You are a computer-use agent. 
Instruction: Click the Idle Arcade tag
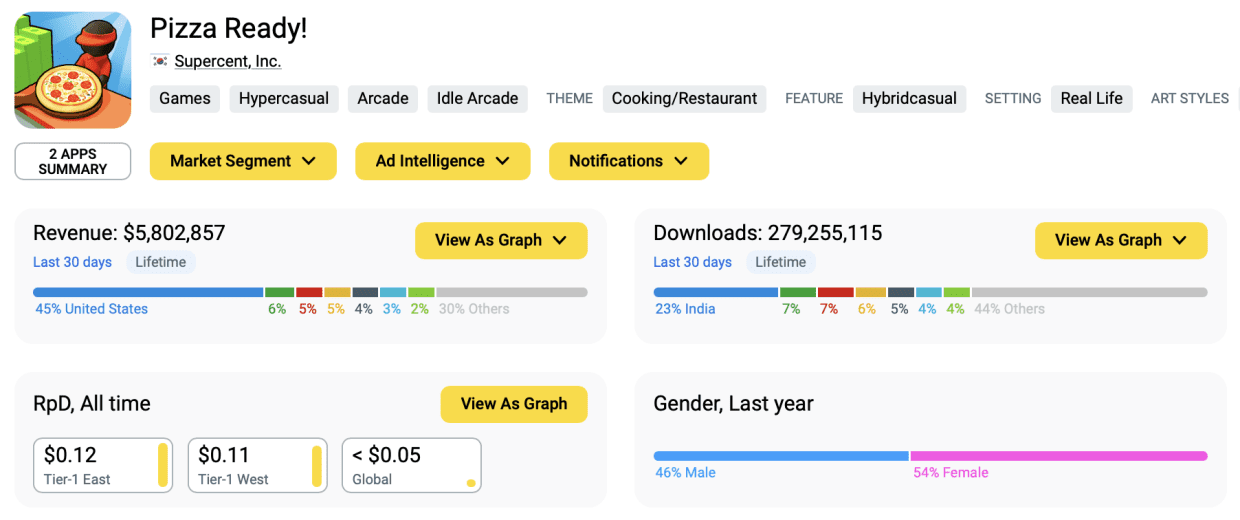tap(477, 98)
